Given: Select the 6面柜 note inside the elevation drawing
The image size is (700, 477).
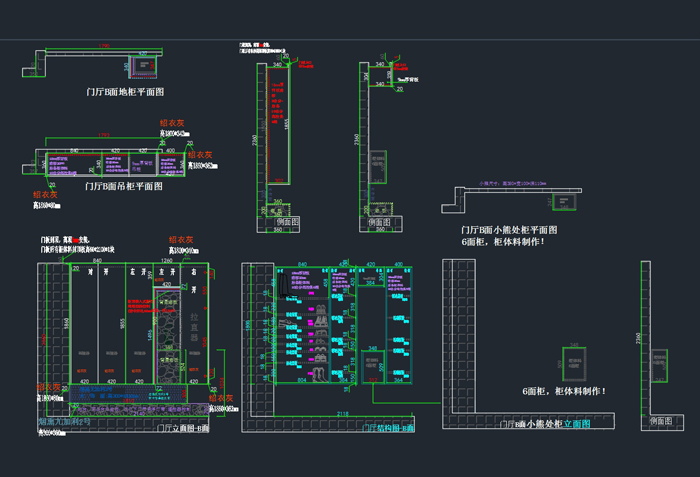Looking at the screenshot, I should pos(563,391).
